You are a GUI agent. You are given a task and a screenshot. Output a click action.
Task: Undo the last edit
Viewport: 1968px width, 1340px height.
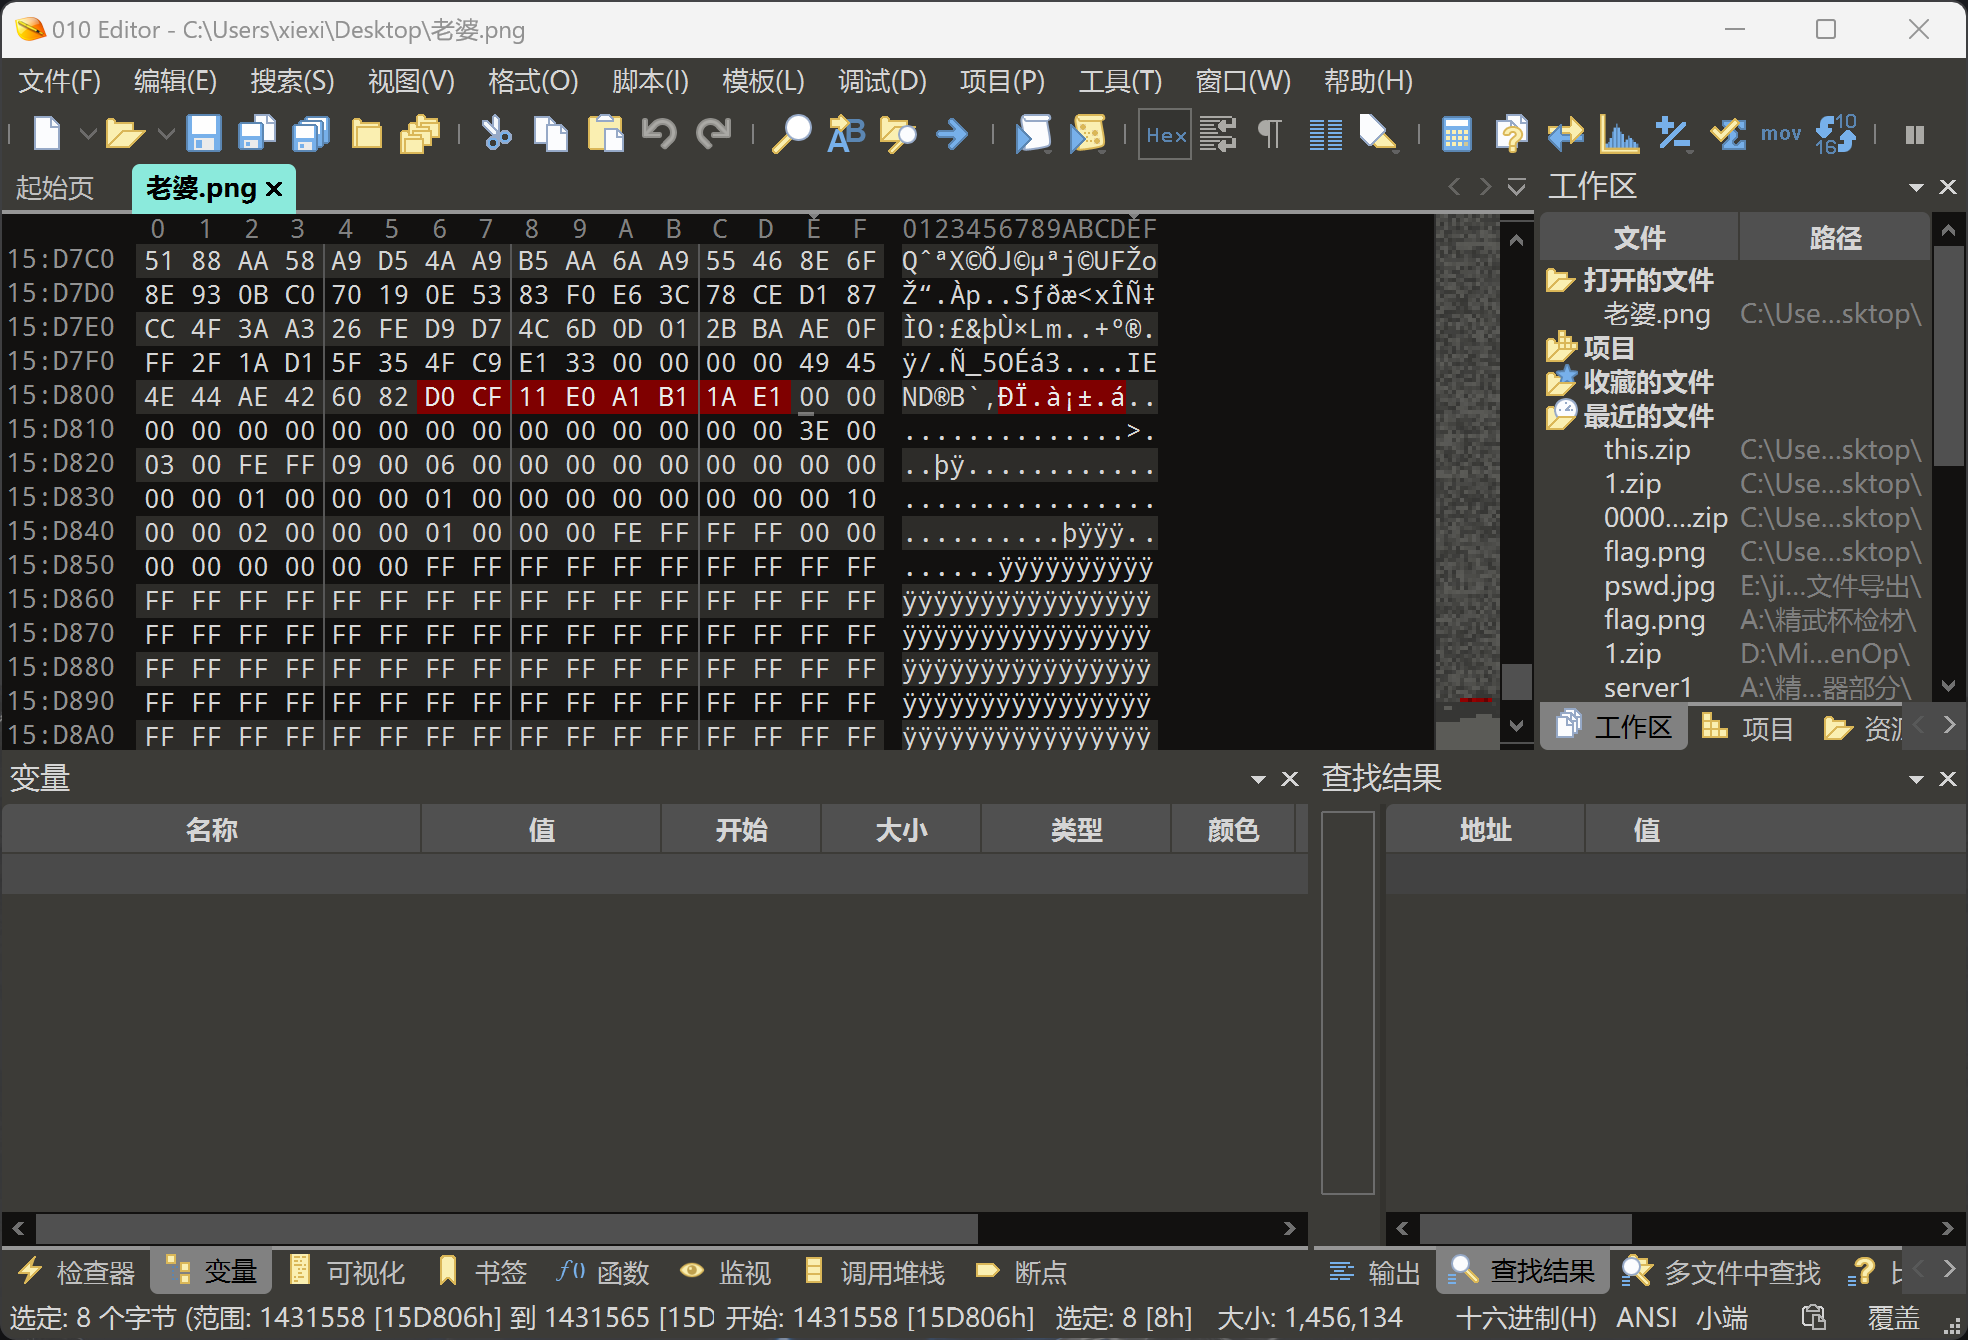coord(659,133)
